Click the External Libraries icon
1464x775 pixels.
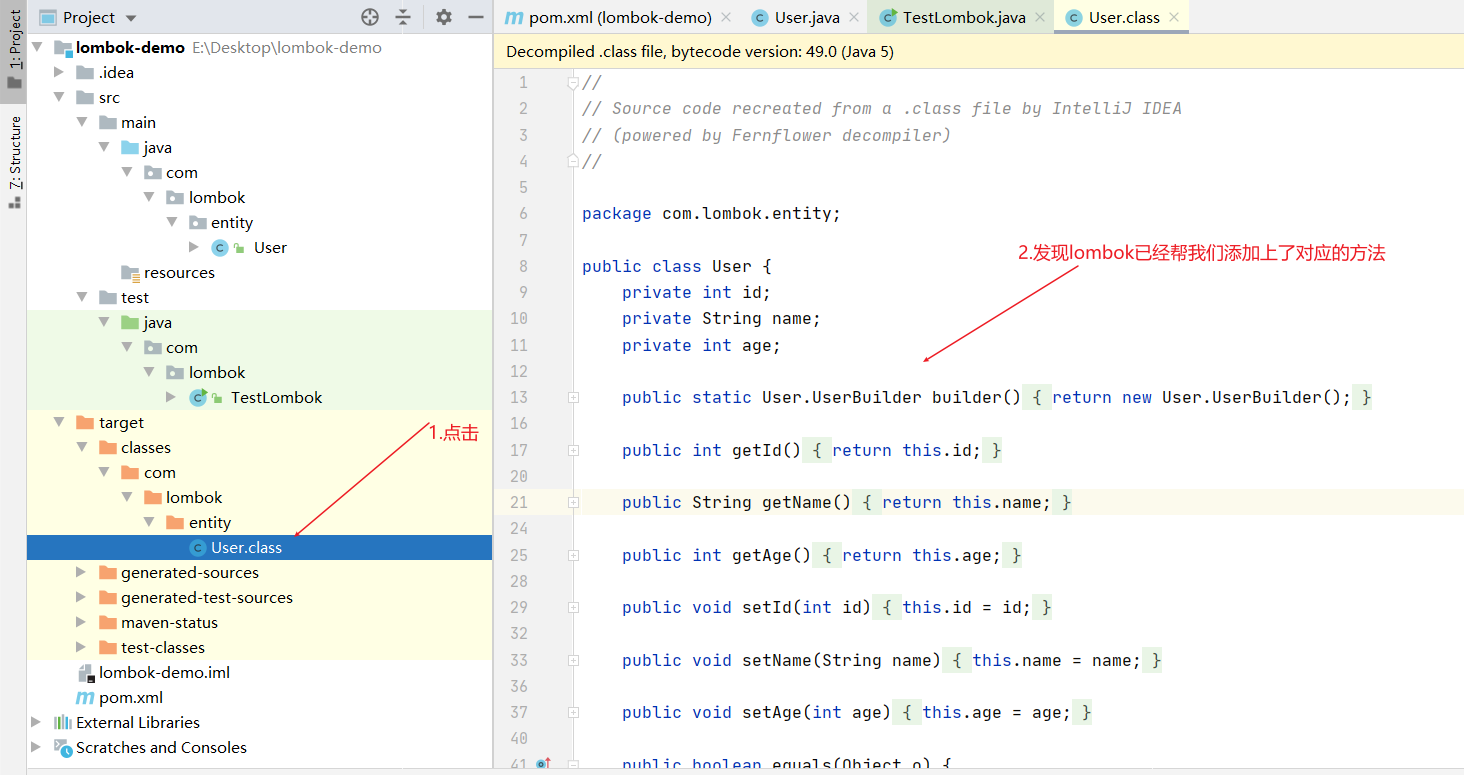63,722
